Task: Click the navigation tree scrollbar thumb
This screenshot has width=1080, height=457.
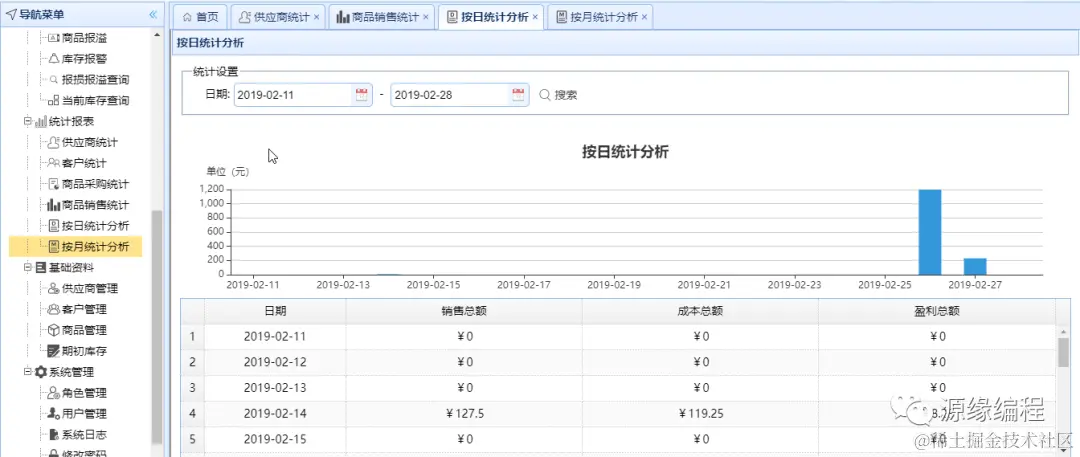Action: pos(156,327)
